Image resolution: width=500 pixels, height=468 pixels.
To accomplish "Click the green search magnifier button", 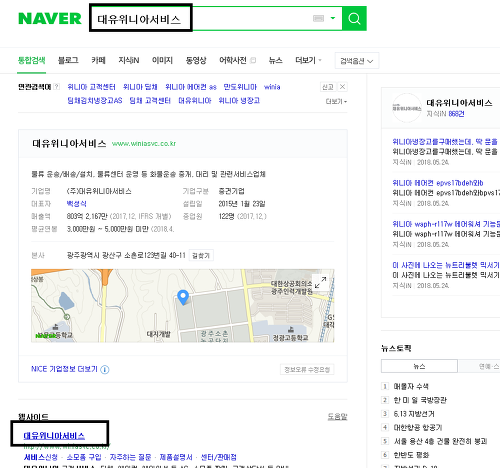I will click(x=354, y=18).
